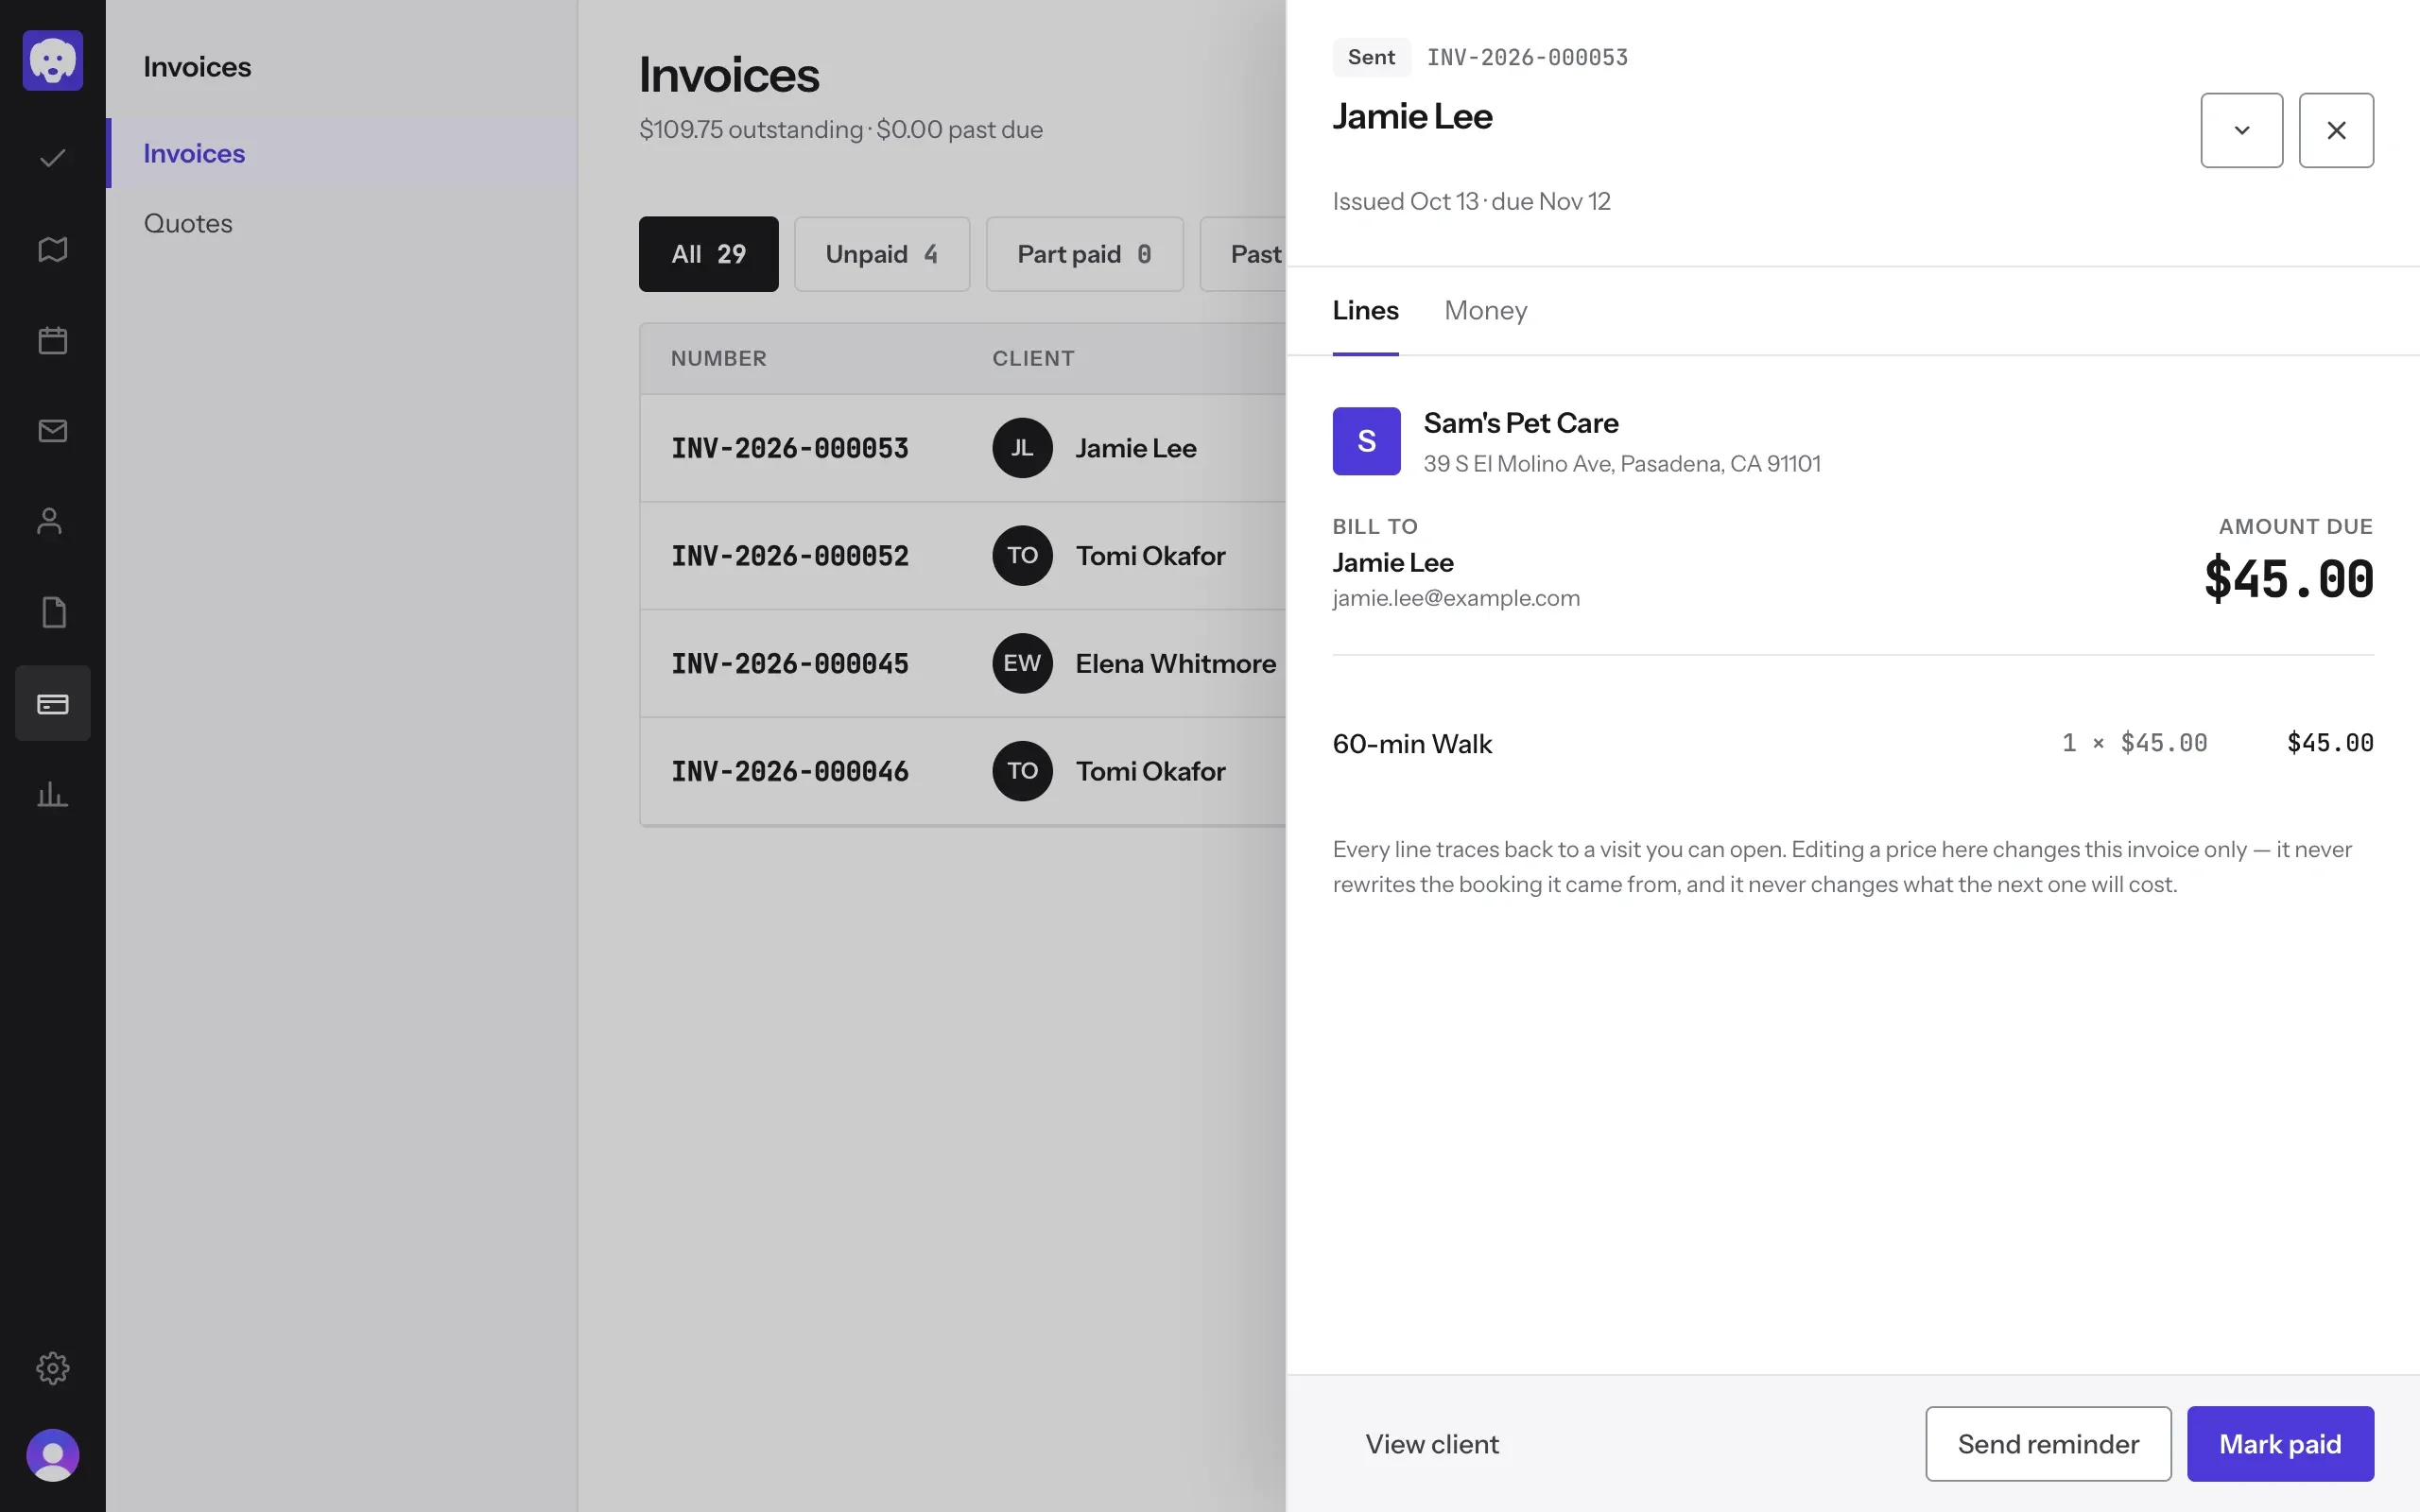
Task: Open the map icon in sidebar
Action: click(53, 249)
